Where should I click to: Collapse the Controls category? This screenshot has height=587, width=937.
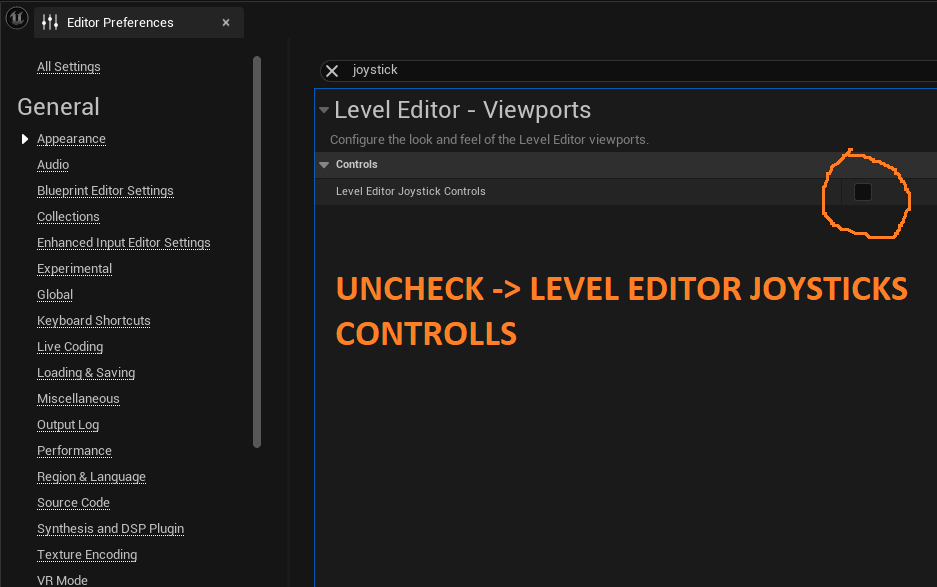click(x=324, y=164)
